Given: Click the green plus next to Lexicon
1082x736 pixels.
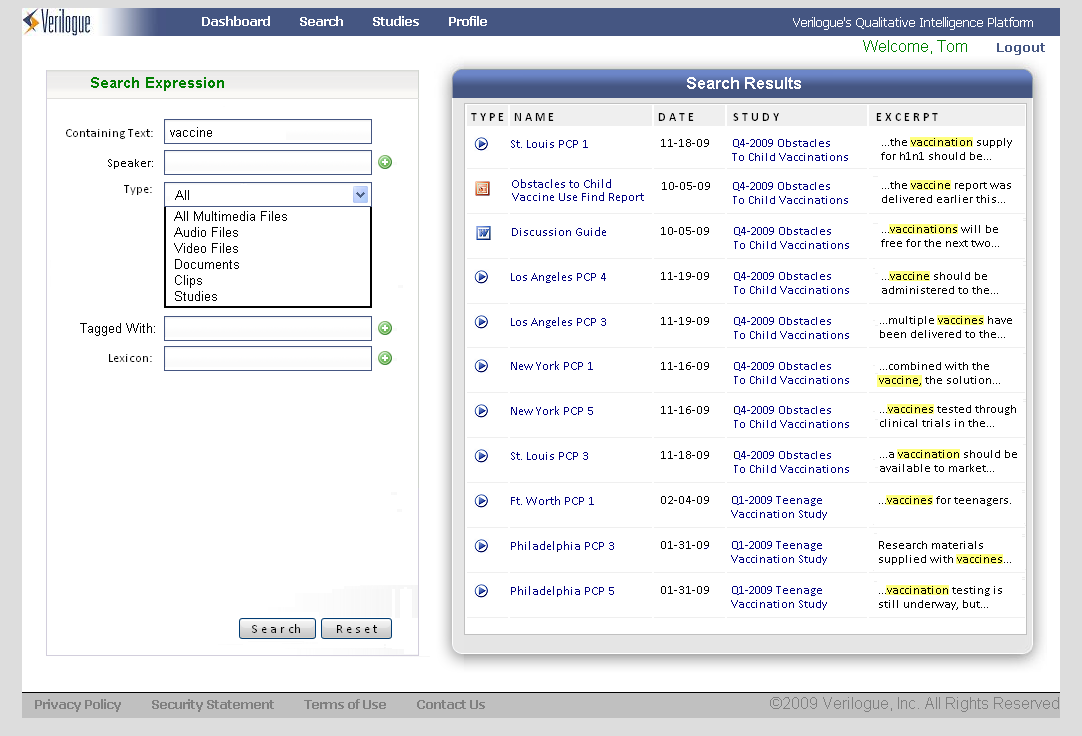Looking at the screenshot, I should pos(385,359).
